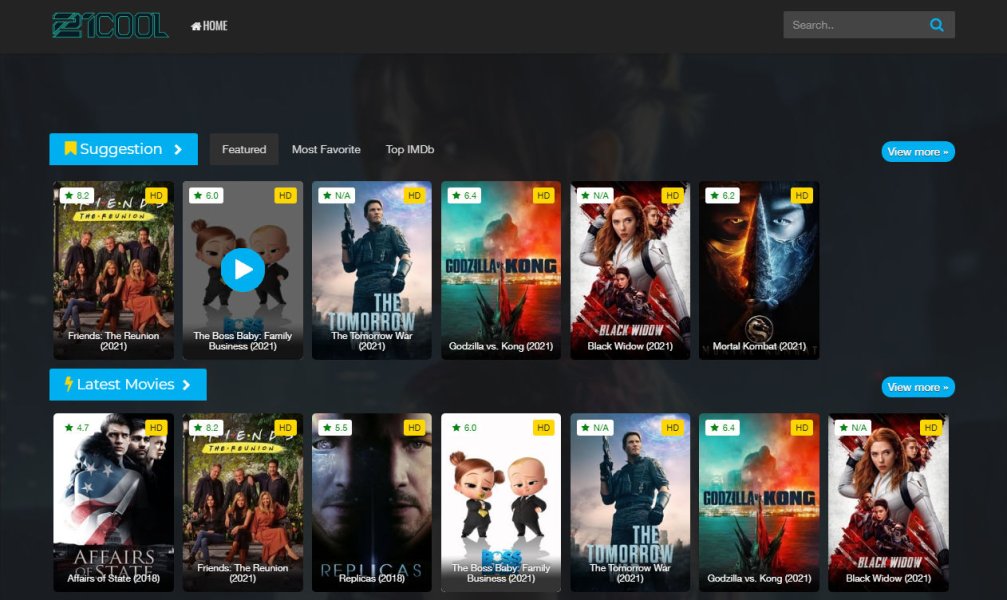The image size is (1007, 600).
Task: Open Black Widow in Latest Movies
Action: pos(888,502)
